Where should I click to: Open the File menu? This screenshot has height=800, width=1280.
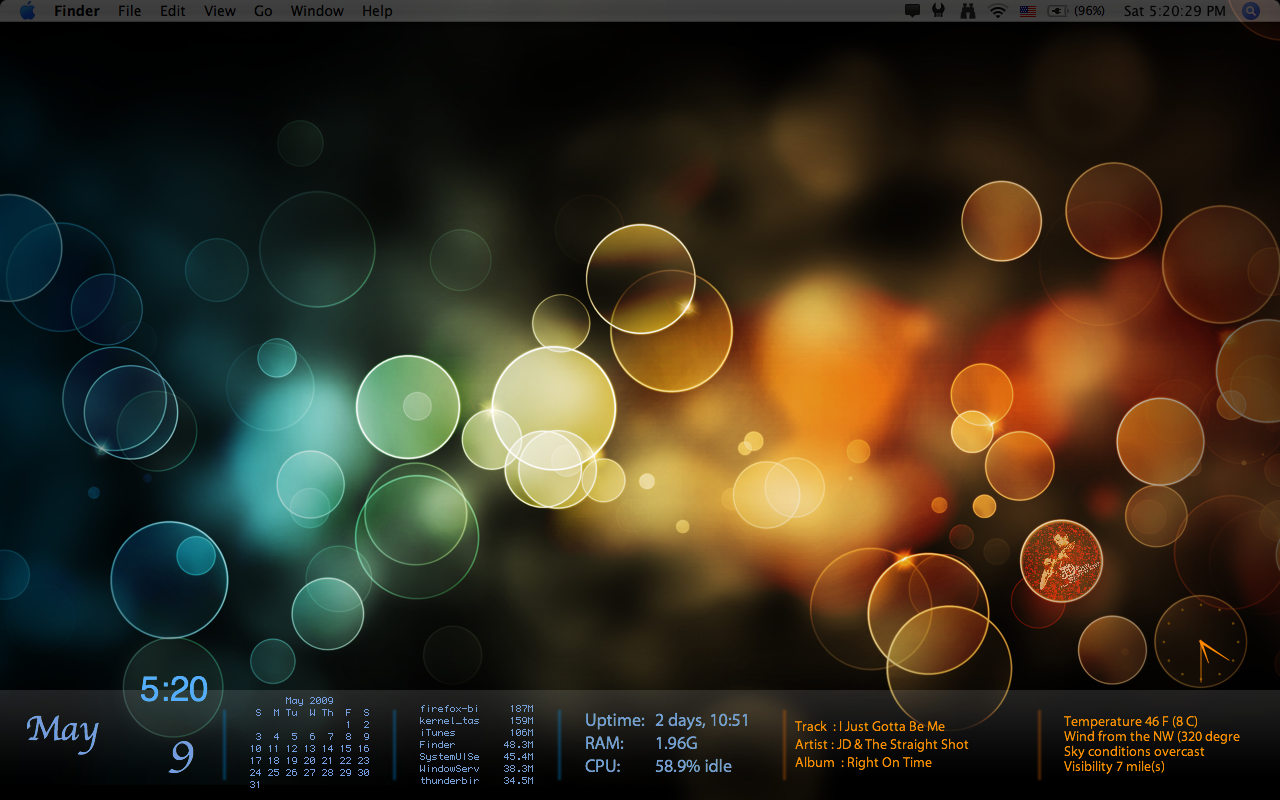click(129, 11)
